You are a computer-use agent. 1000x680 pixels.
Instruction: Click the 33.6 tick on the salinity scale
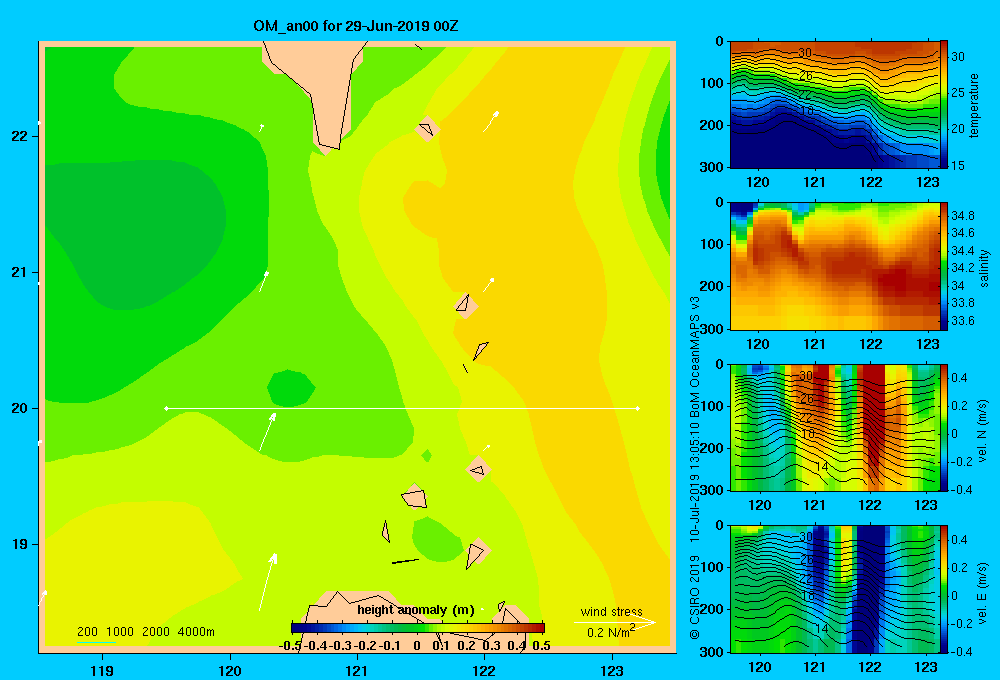click(963, 321)
